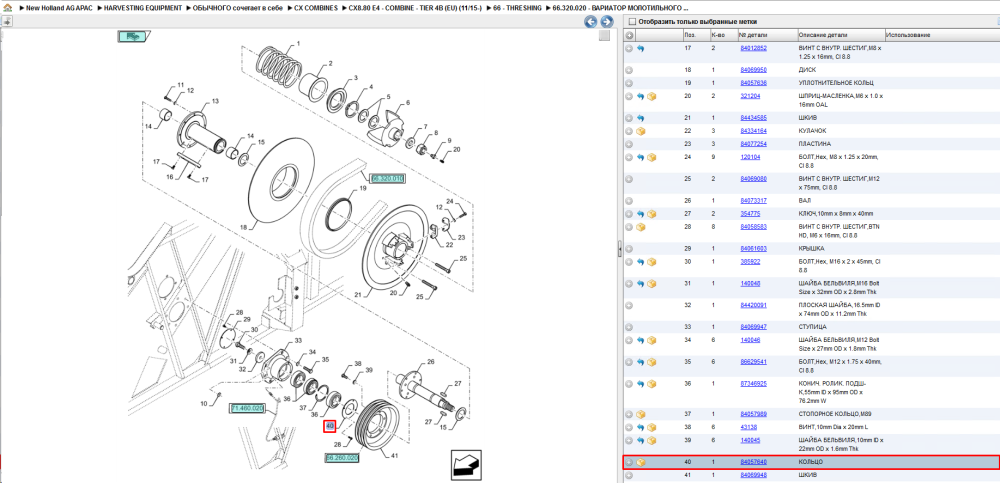Open part number link 84073317
Viewport: 1000px width, 483px height.
point(753,200)
